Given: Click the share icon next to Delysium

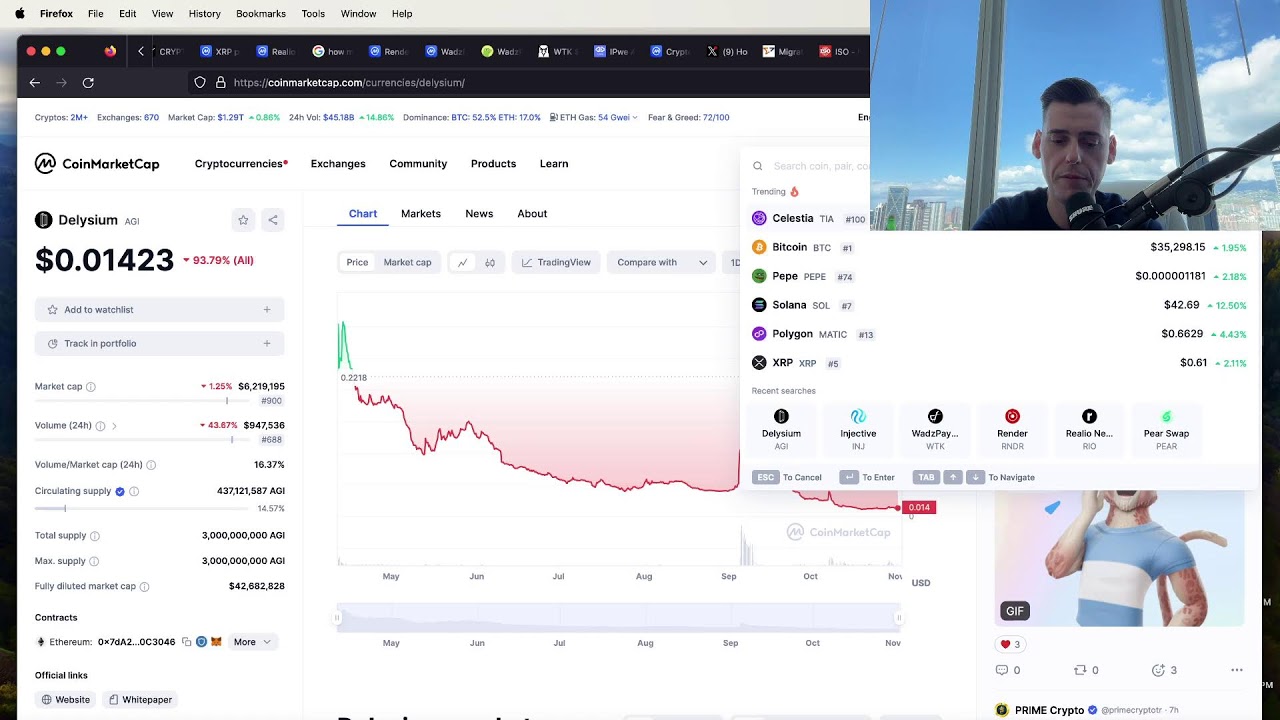Looking at the screenshot, I should pos(273,220).
